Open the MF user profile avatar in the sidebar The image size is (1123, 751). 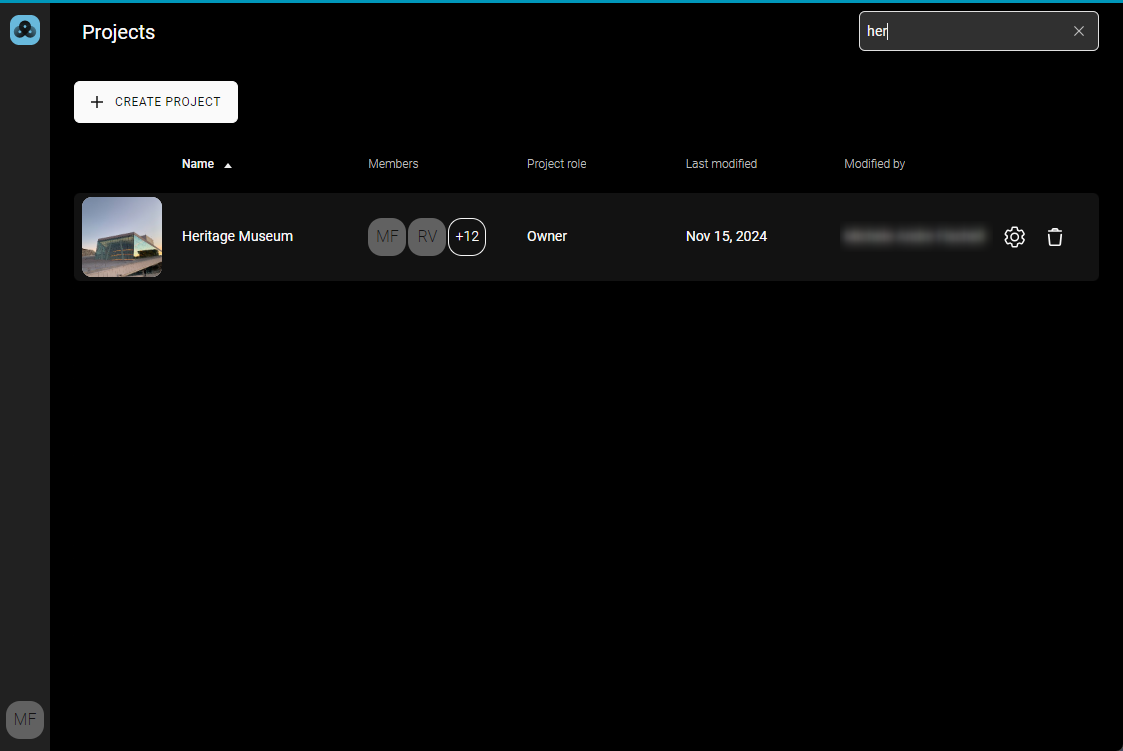click(25, 719)
